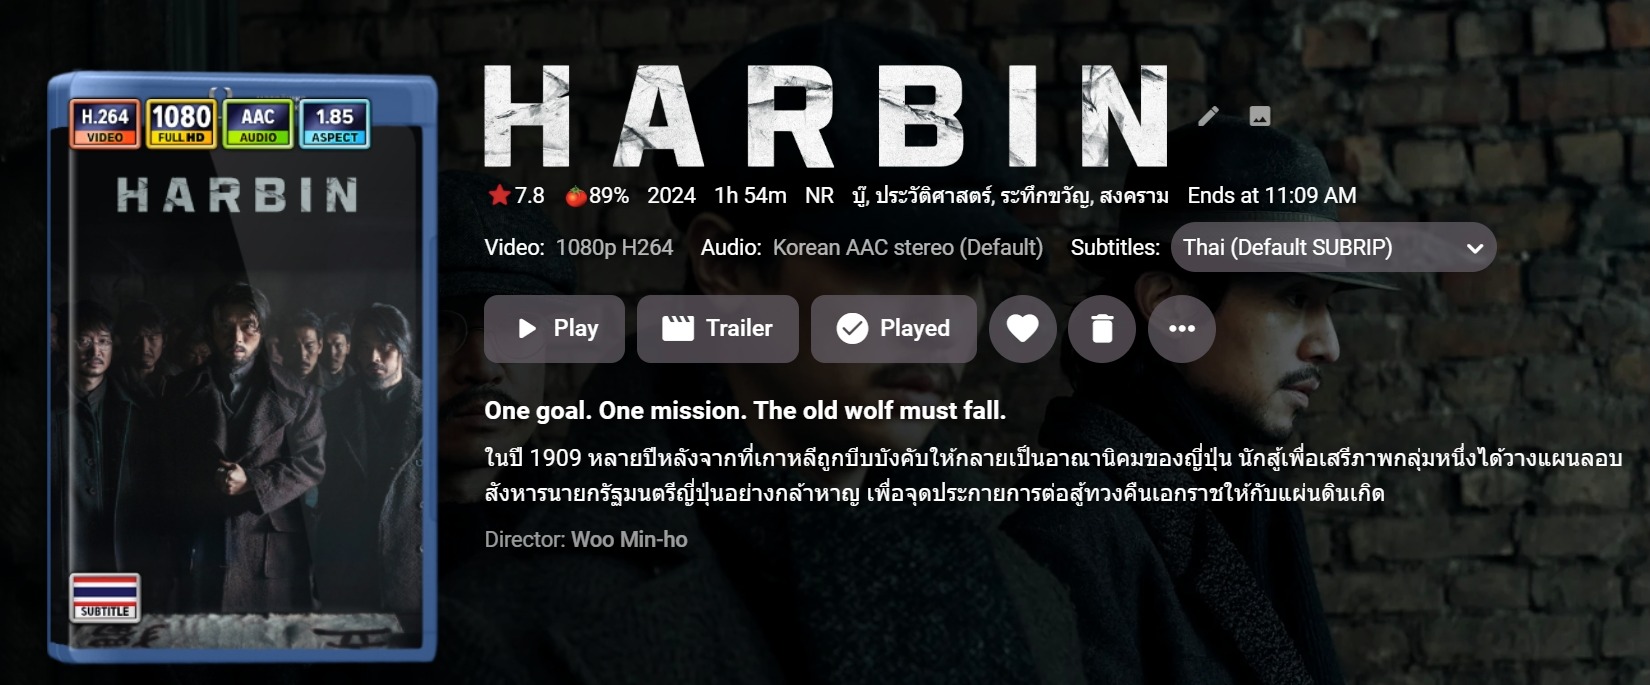The width and height of the screenshot is (1650, 685).
Task: Click the tomato 89% critic rating
Action: 598,196
